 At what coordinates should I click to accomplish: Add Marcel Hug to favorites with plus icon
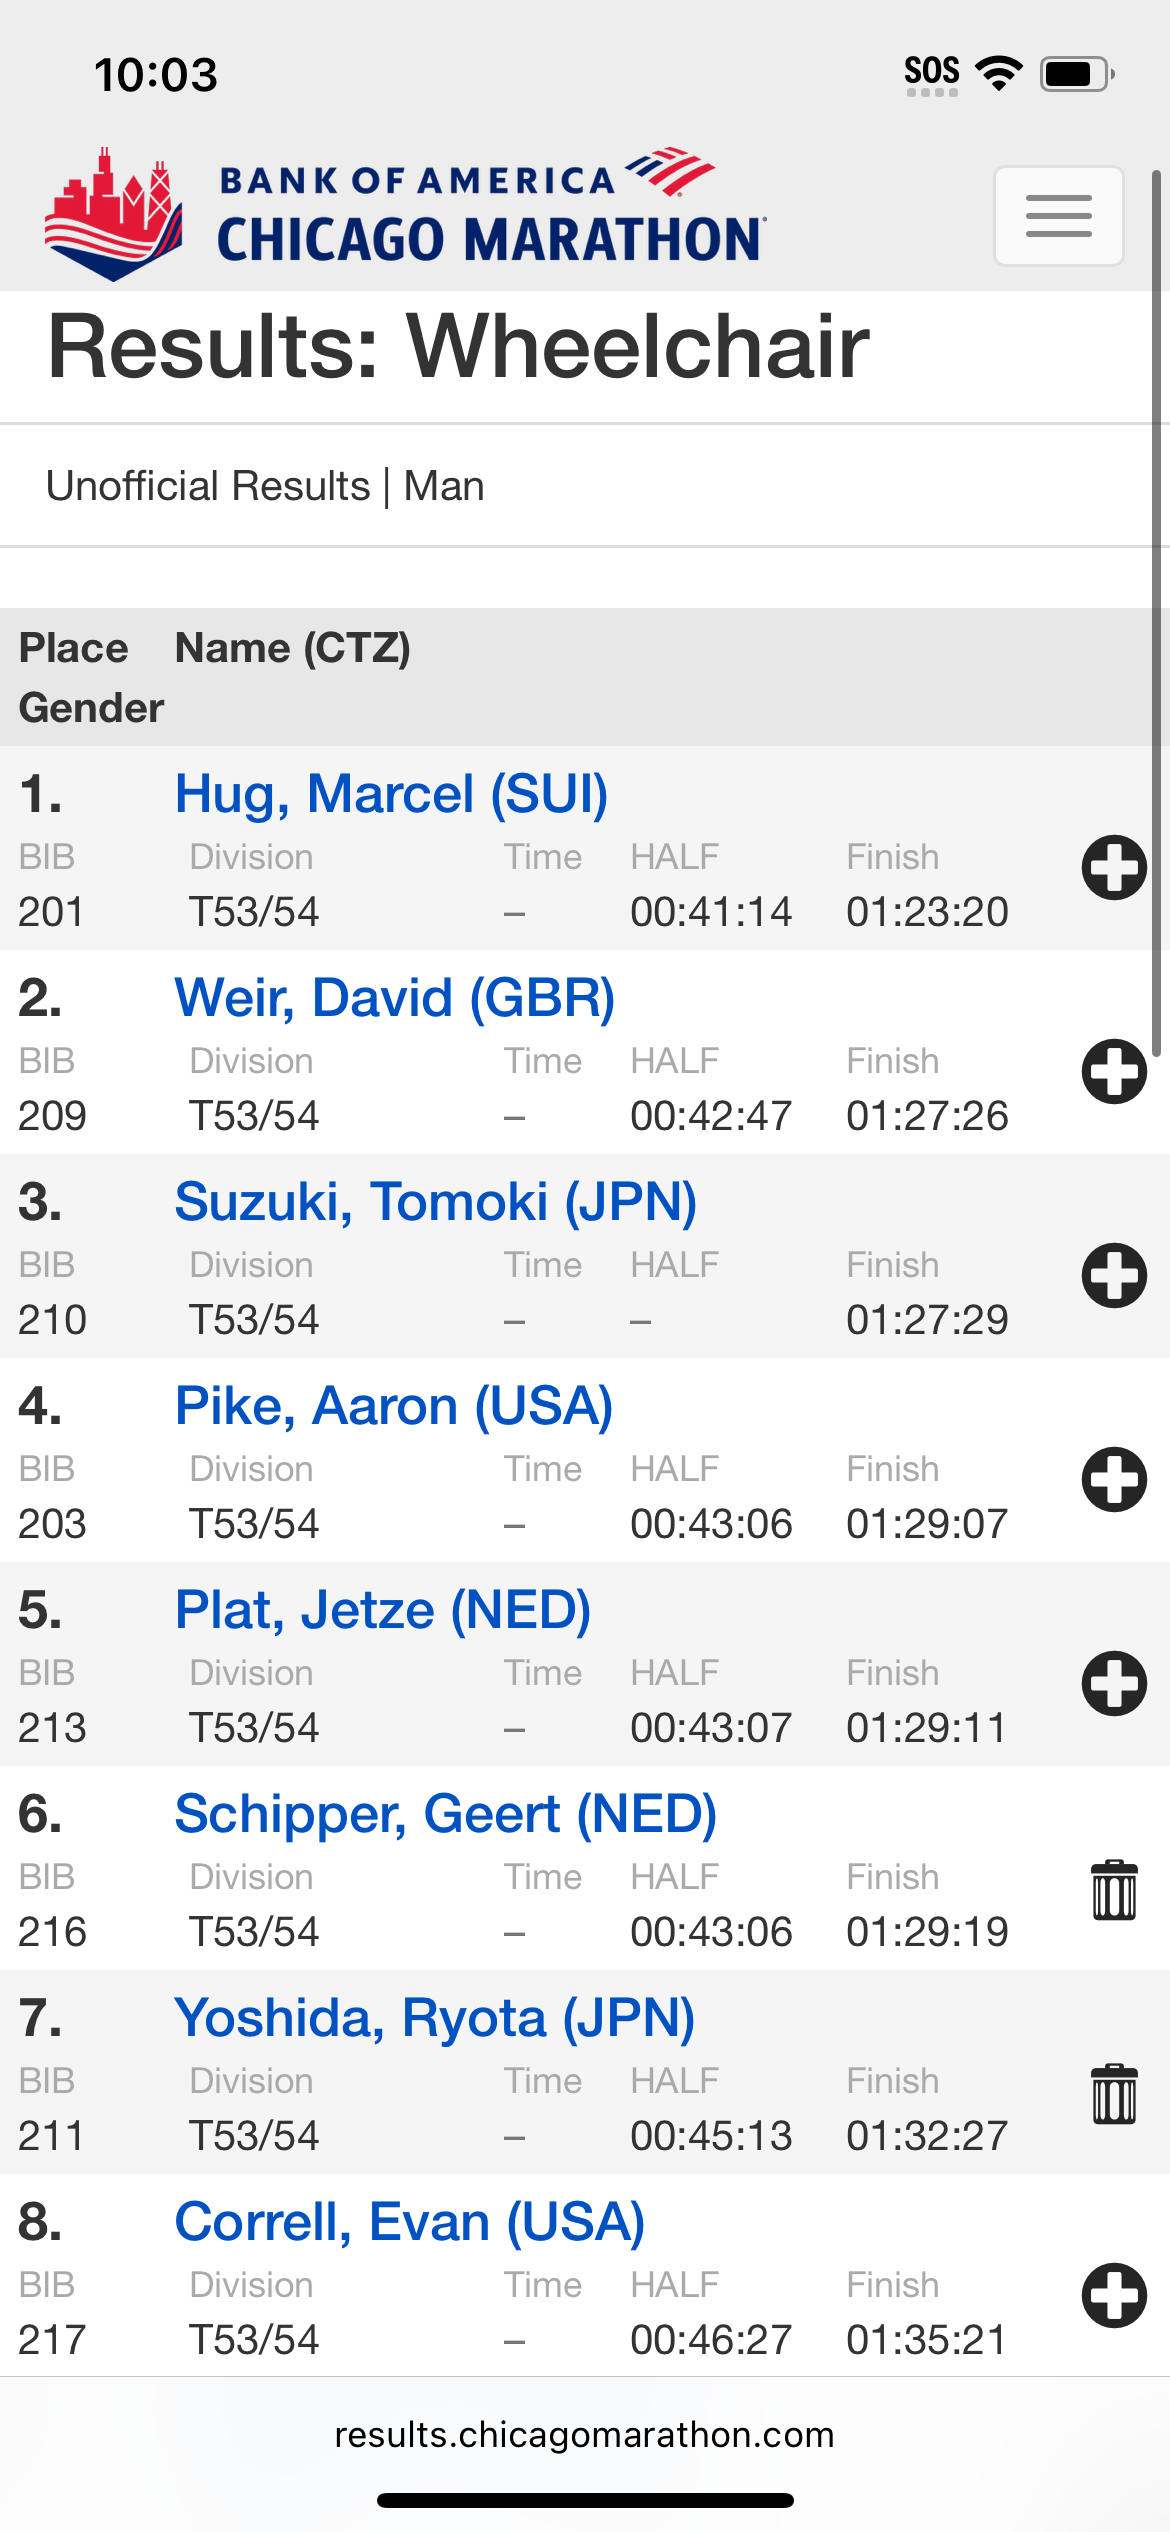[1113, 867]
